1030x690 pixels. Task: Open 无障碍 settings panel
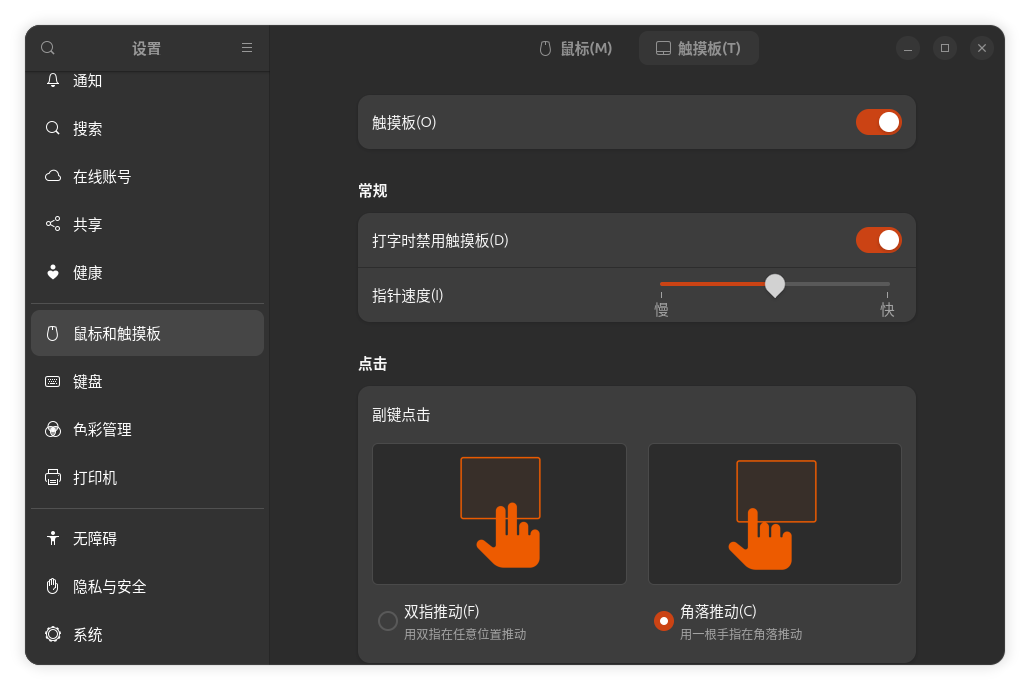(x=147, y=538)
